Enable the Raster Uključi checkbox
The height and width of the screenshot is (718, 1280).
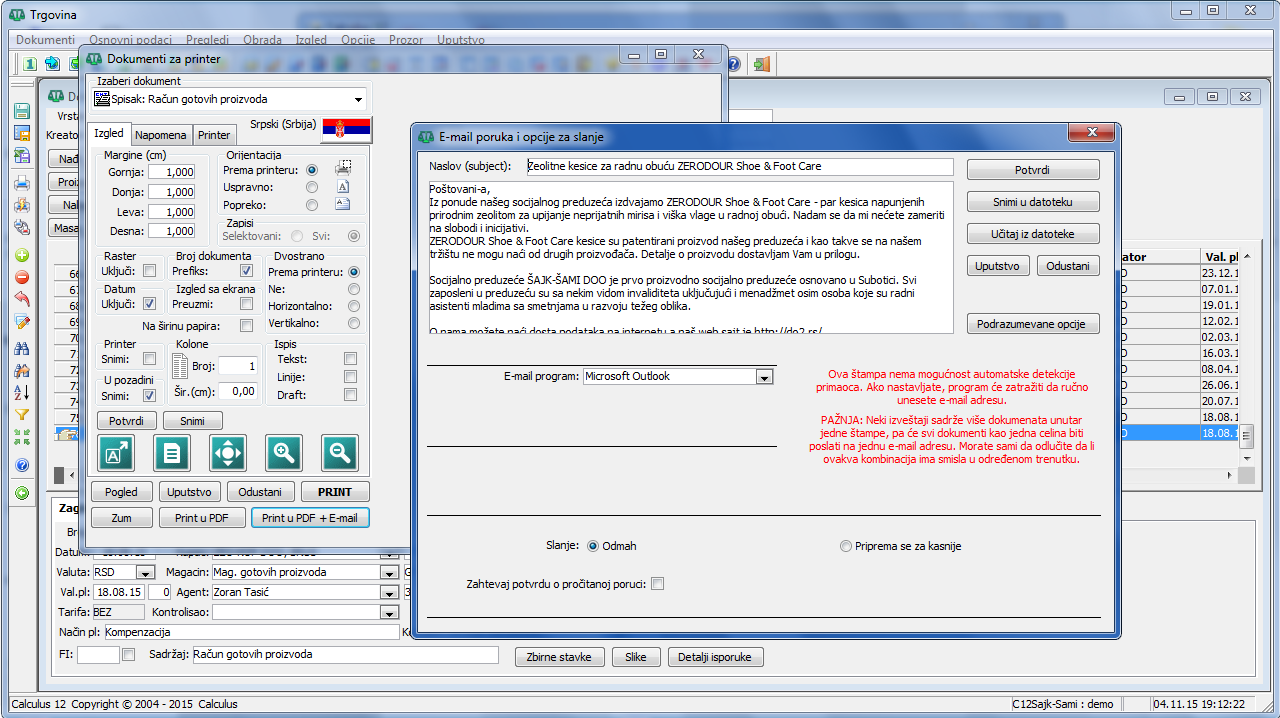tap(150, 271)
